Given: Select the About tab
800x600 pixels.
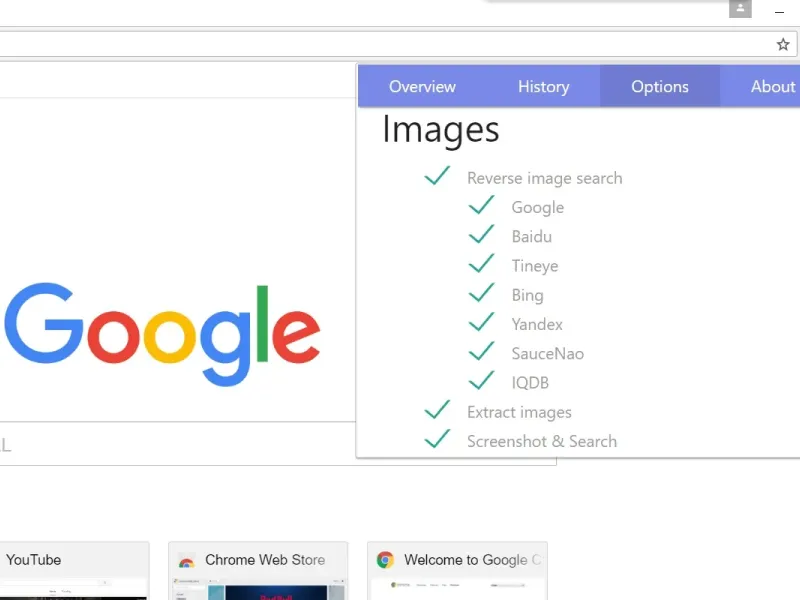Looking at the screenshot, I should 772,87.
